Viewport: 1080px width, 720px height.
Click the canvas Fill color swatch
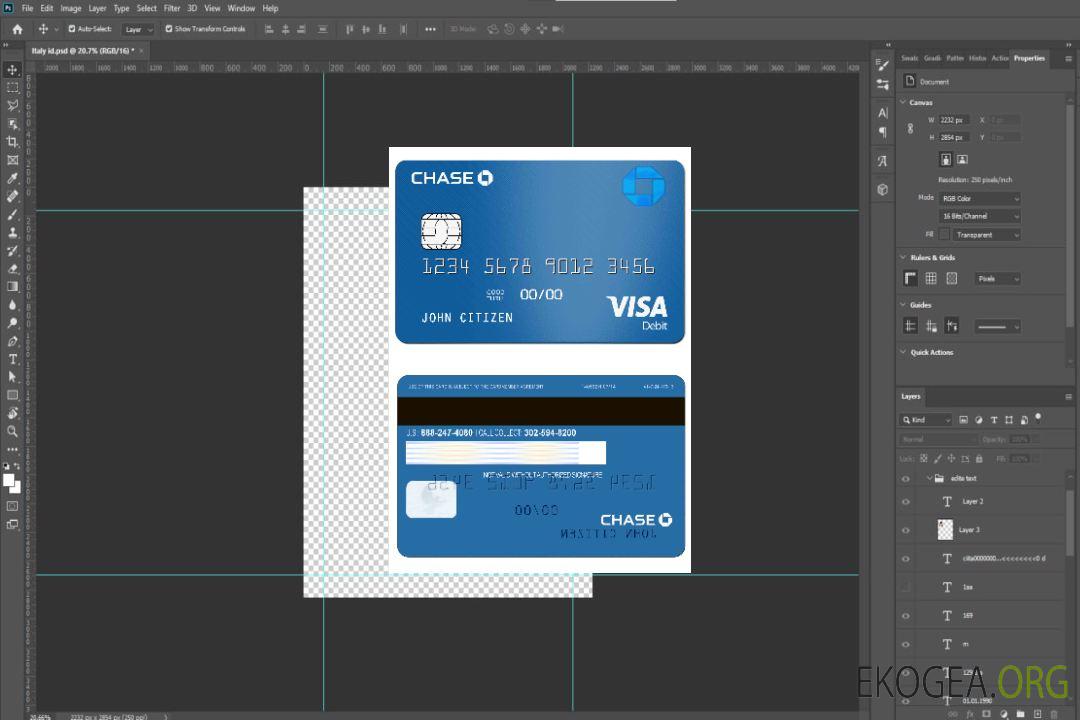(944, 235)
